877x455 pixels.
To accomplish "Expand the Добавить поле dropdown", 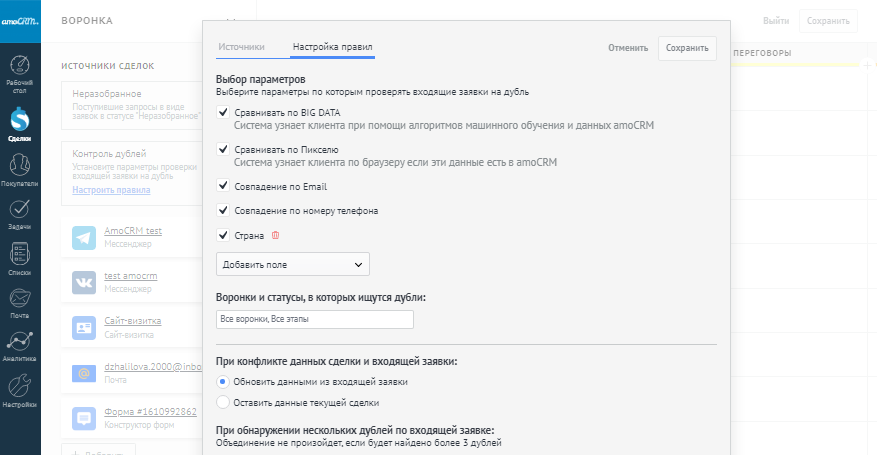I will (293, 264).
